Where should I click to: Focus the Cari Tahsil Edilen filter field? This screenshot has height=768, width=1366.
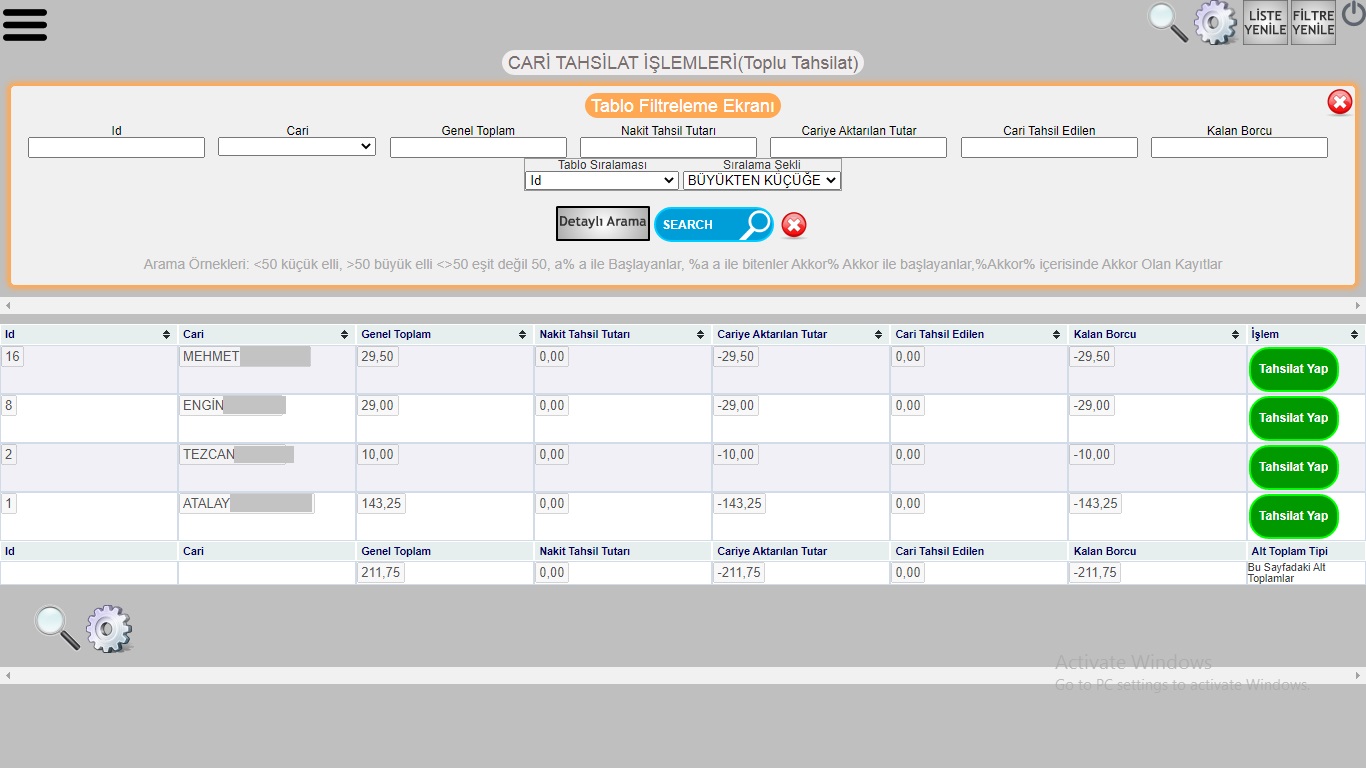coord(1049,147)
